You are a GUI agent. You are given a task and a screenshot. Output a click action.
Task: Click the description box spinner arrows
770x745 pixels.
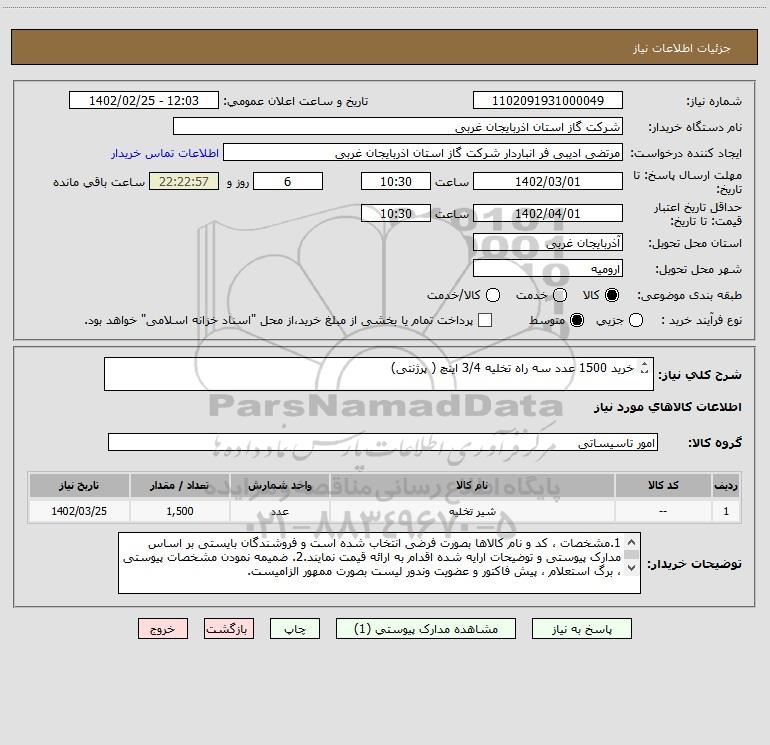click(x=644, y=368)
